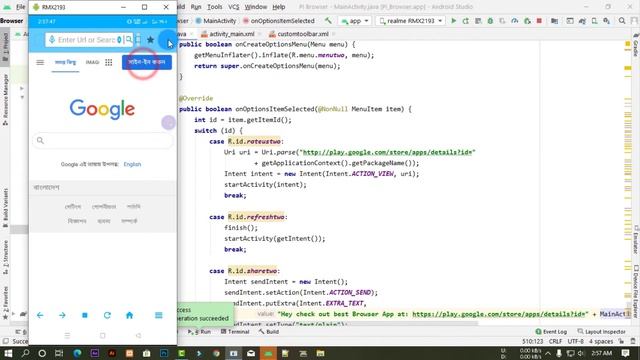Tap the Android recents button on phone
The width and height of the screenshot is (640, 360).
67,336
